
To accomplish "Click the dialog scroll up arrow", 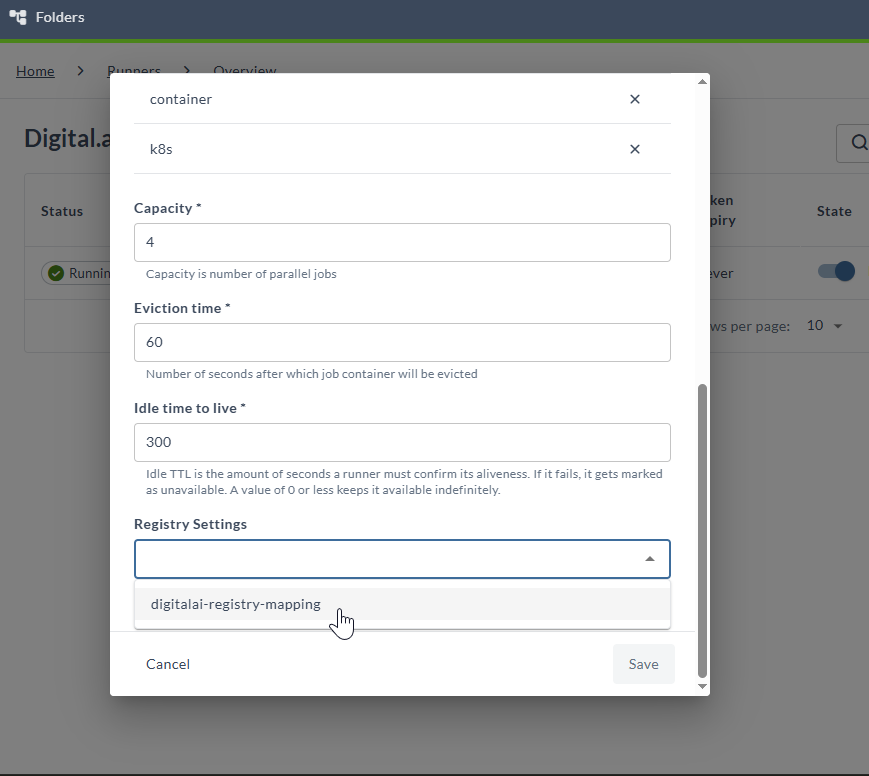I will pyautogui.click(x=702, y=81).
